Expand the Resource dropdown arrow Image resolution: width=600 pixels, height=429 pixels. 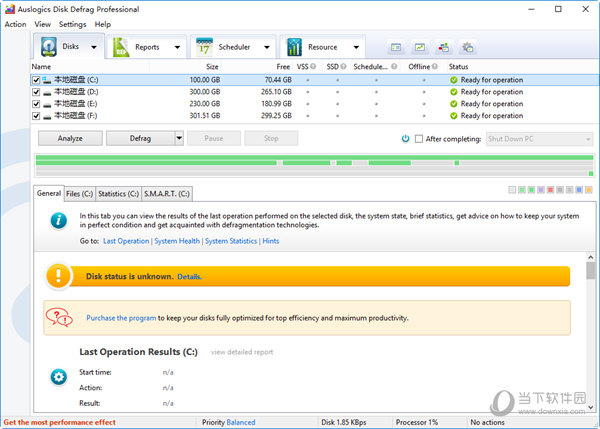[x=356, y=47]
